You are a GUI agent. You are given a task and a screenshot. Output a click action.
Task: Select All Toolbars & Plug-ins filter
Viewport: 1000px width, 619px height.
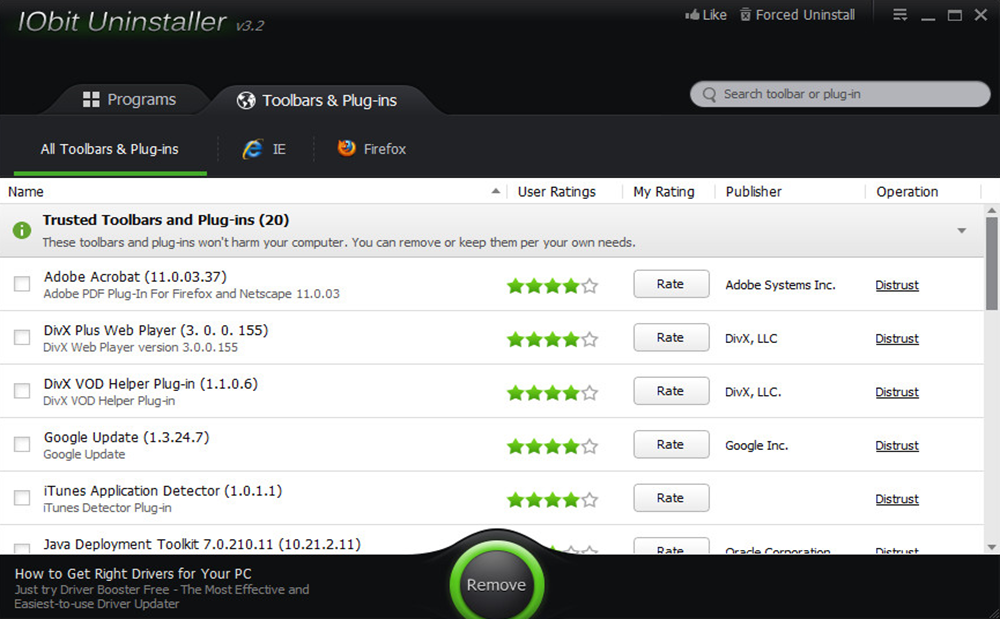[110, 149]
